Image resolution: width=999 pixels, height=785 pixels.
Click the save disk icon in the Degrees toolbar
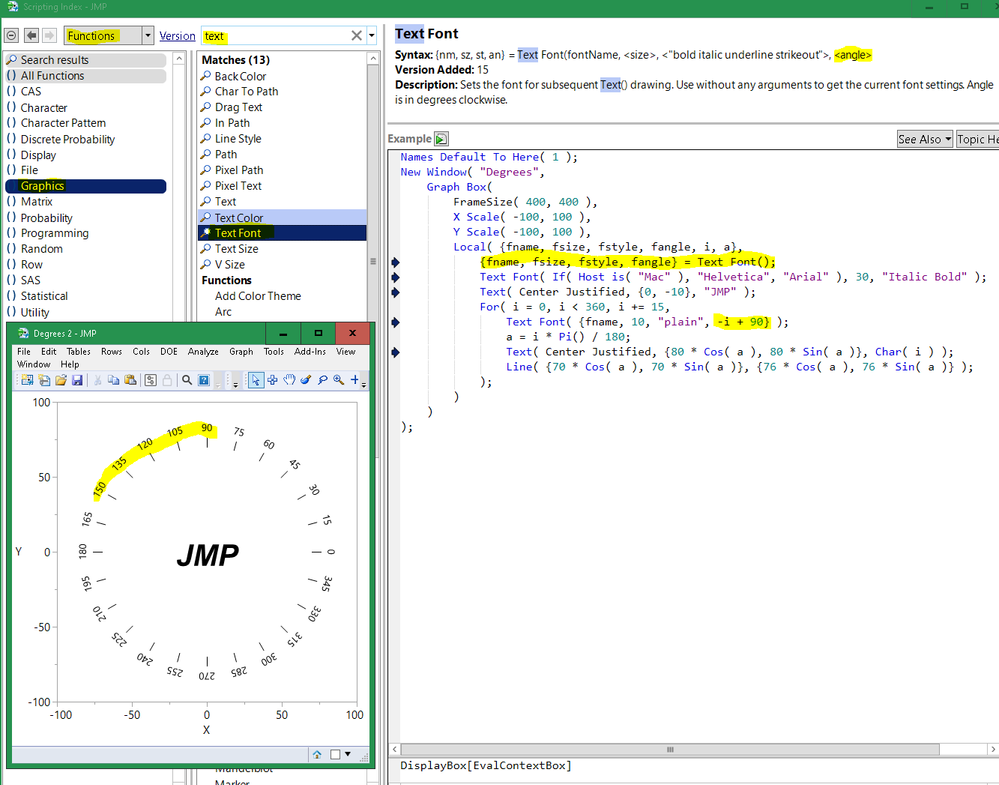point(77,380)
